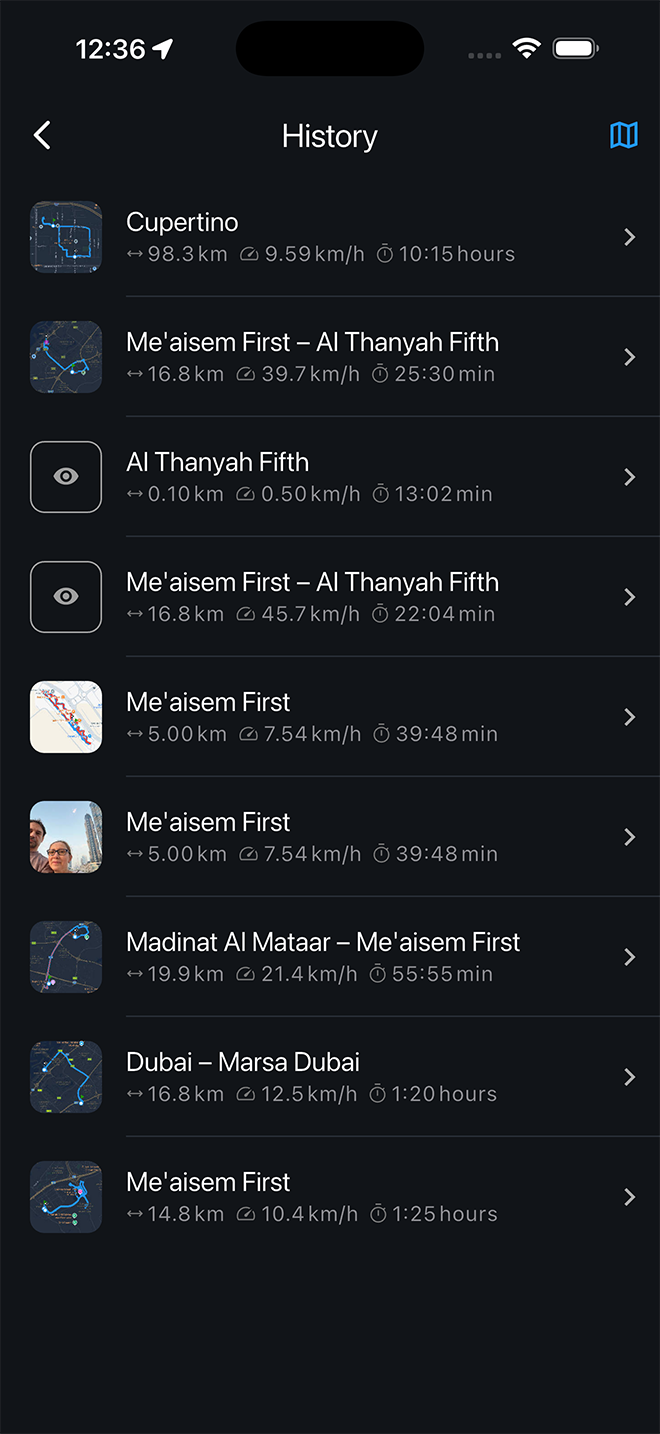Image resolution: width=660 pixels, height=1434 pixels.
Task: Tap the status bar clock showing 12:36
Action: pyautogui.click(x=109, y=47)
